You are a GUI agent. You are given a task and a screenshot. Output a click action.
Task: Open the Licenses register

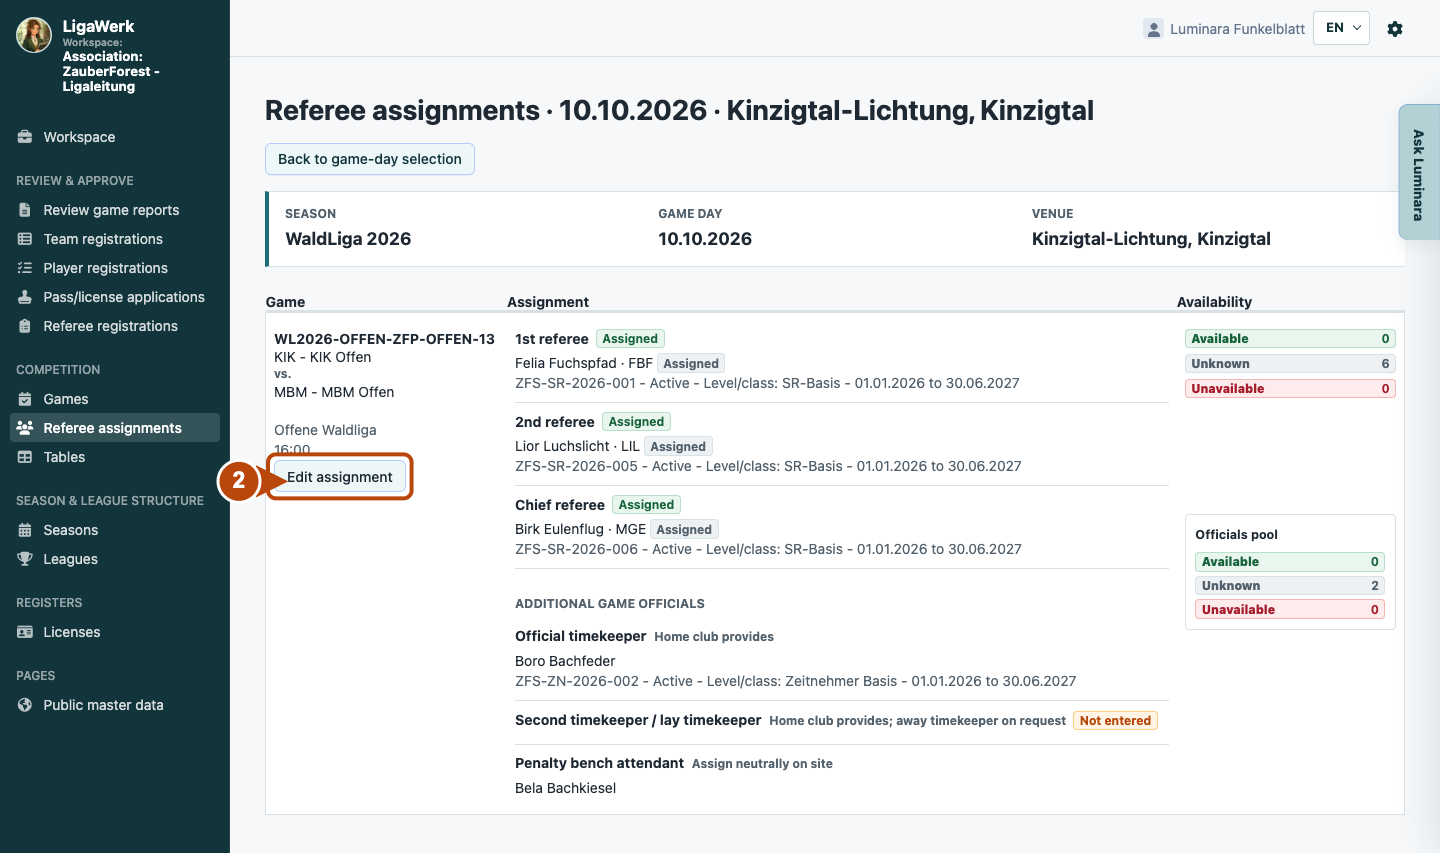coord(115,632)
